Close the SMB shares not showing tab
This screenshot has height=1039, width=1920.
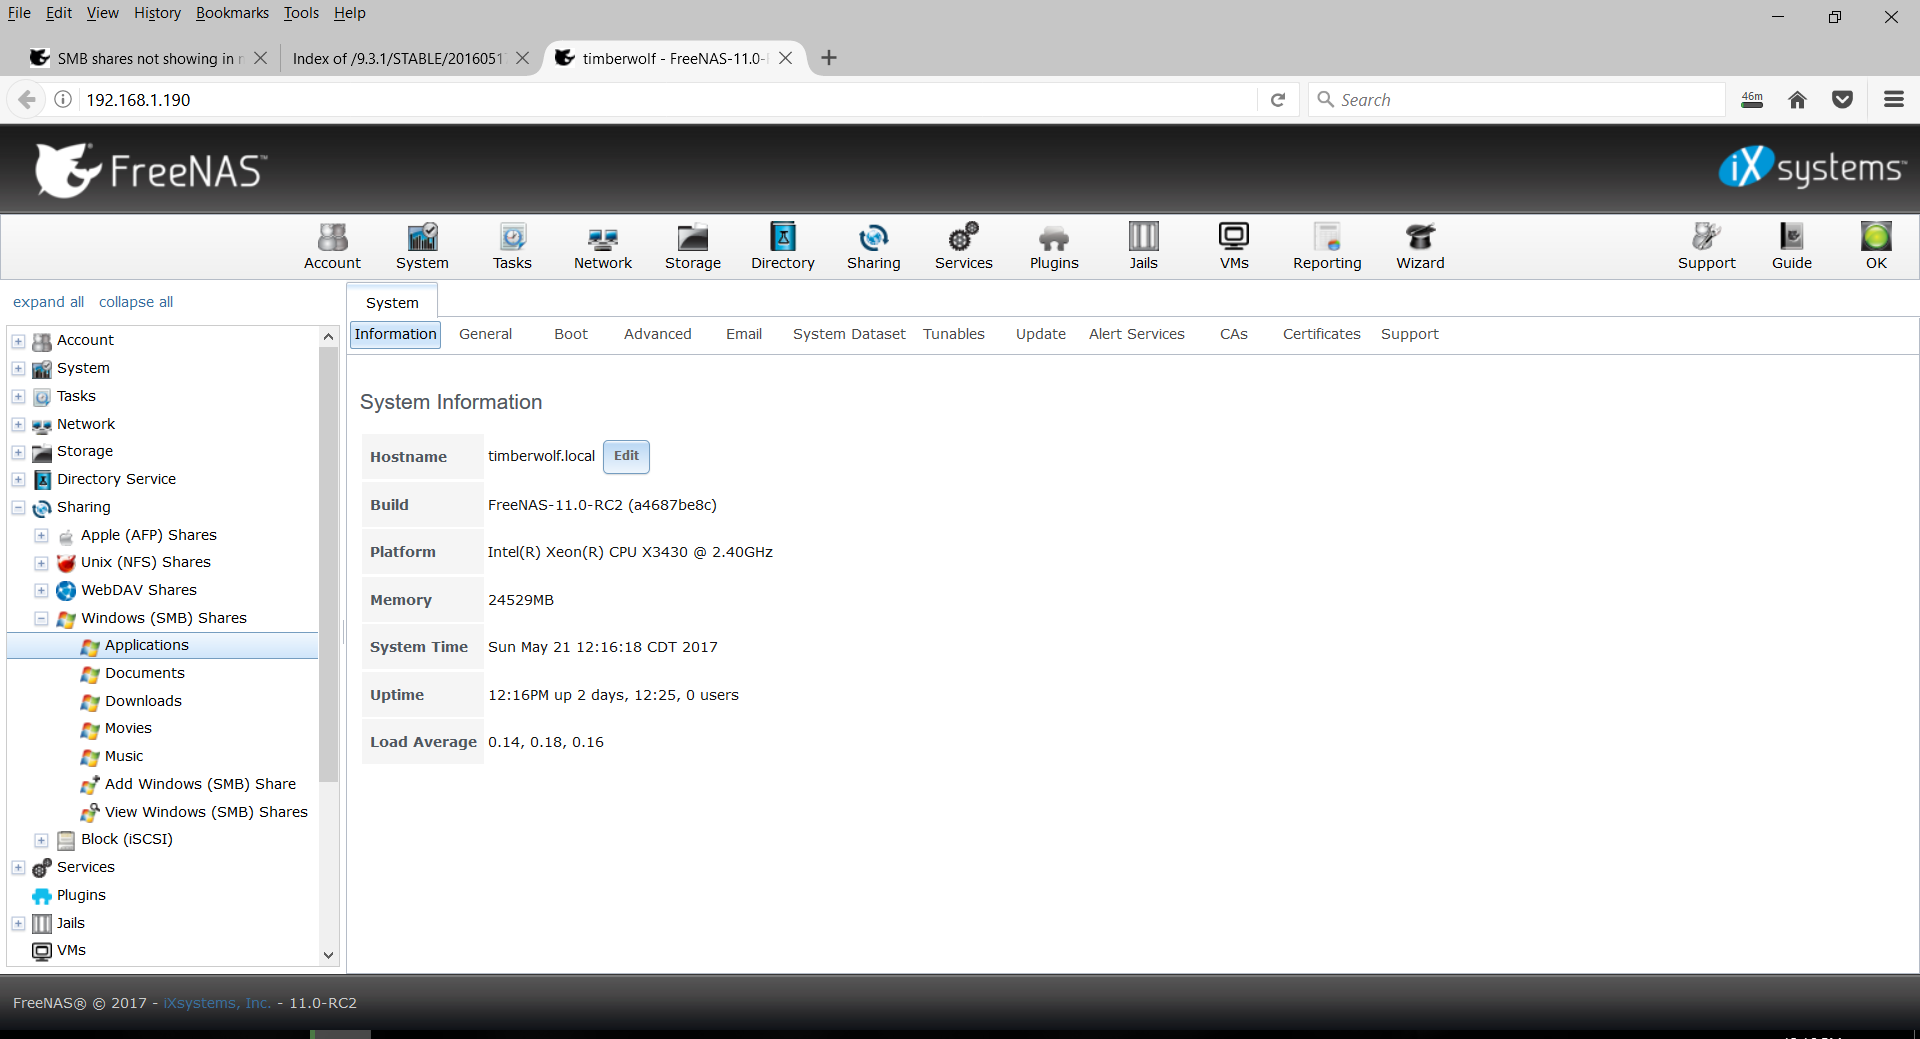tap(260, 58)
